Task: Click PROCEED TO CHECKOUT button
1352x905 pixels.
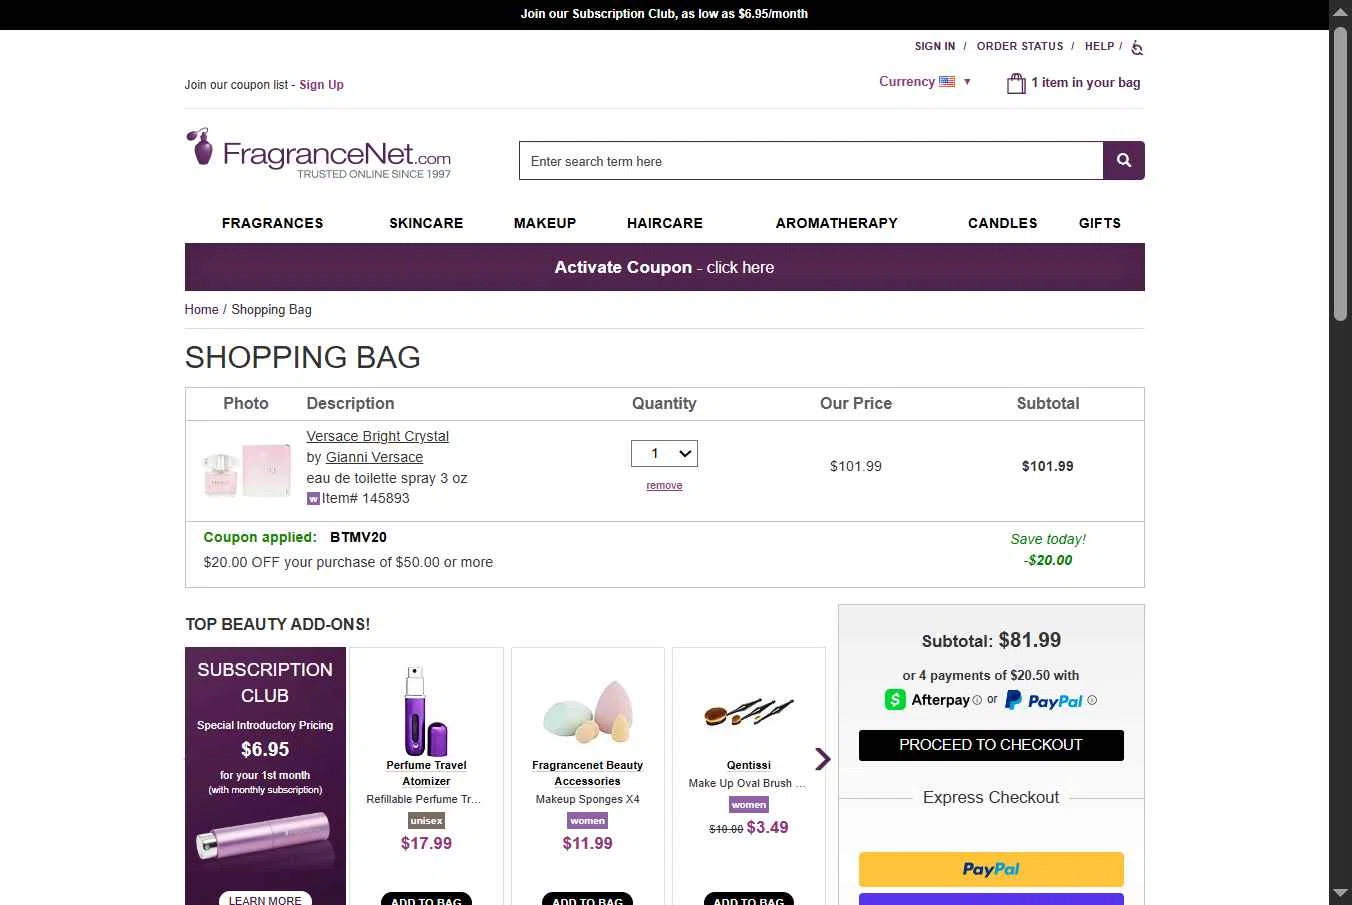Action: point(991,745)
